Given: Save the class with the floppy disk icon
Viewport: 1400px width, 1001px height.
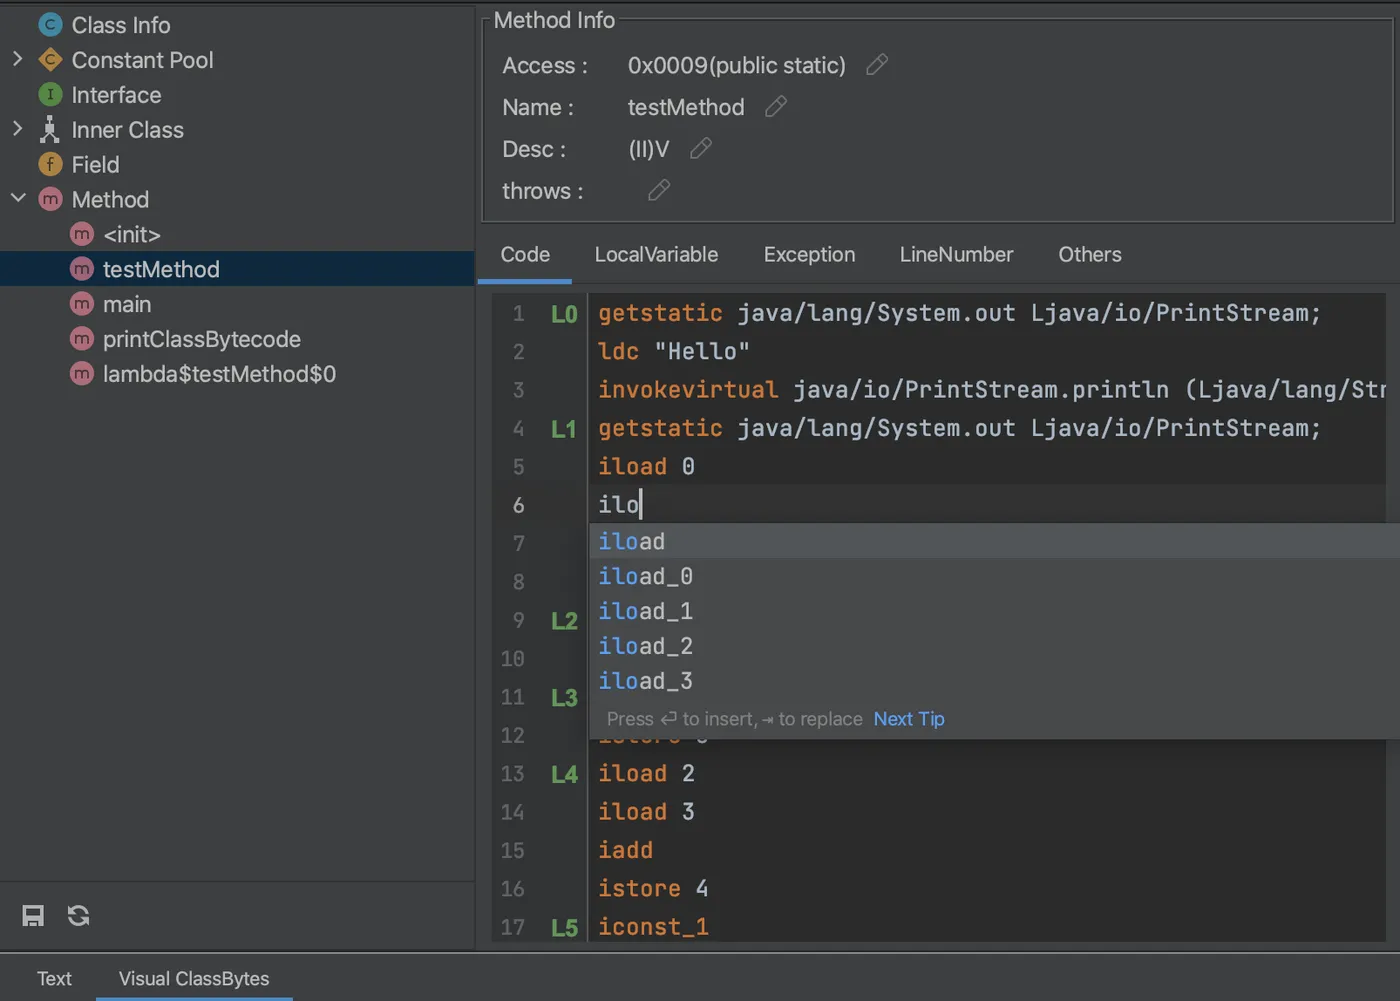Looking at the screenshot, I should coord(33,915).
